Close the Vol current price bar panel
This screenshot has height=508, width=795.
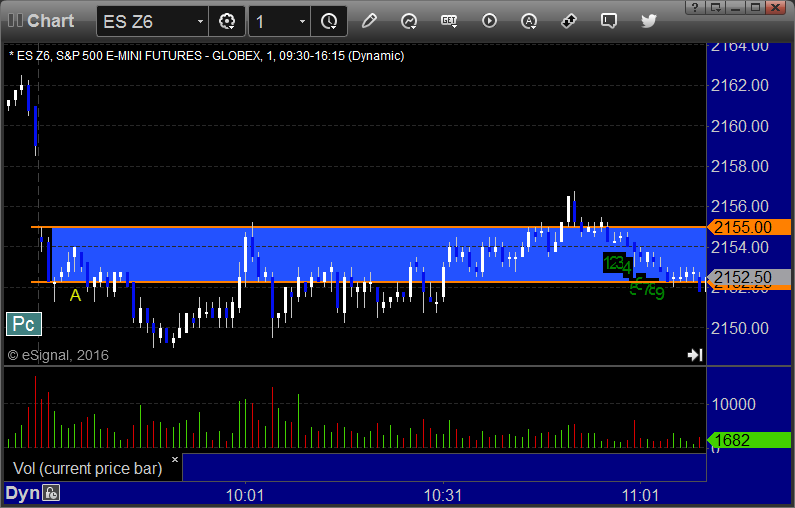(175, 460)
